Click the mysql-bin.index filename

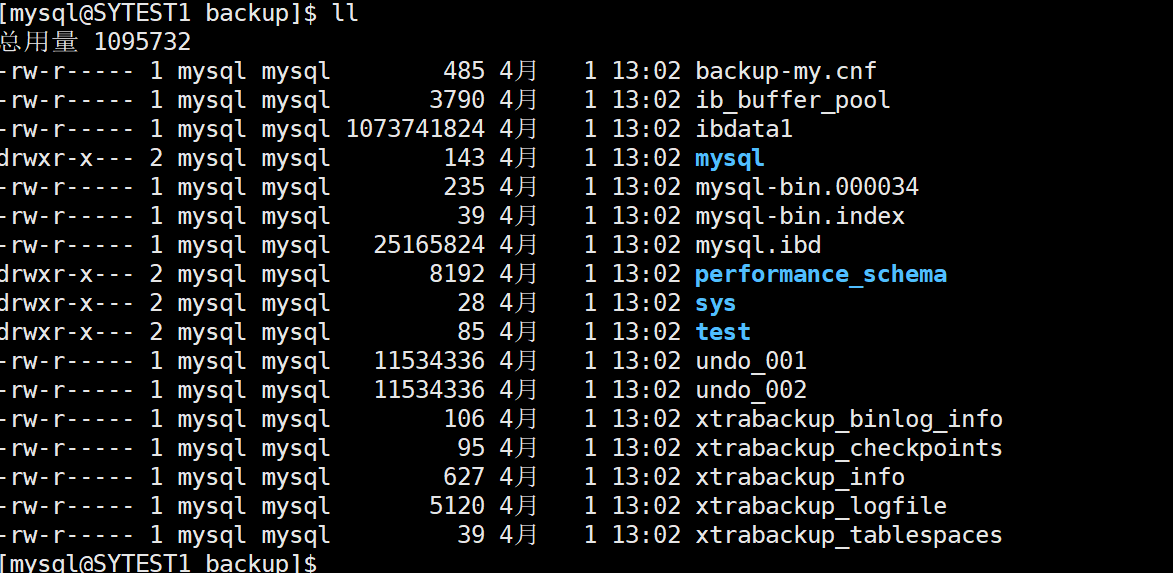tap(800, 216)
